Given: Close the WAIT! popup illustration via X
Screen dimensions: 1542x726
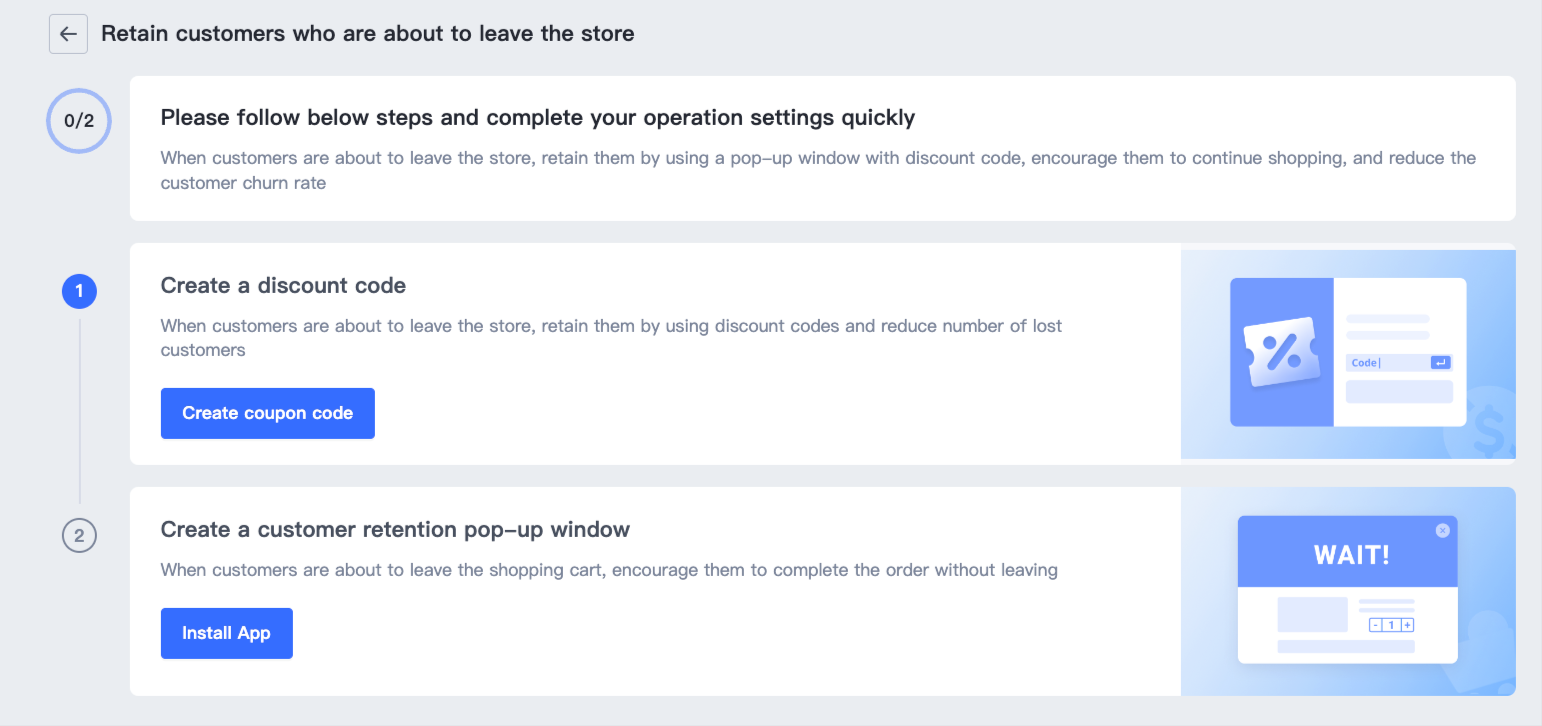Looking at the screenshot, I should coord(1442,531).
